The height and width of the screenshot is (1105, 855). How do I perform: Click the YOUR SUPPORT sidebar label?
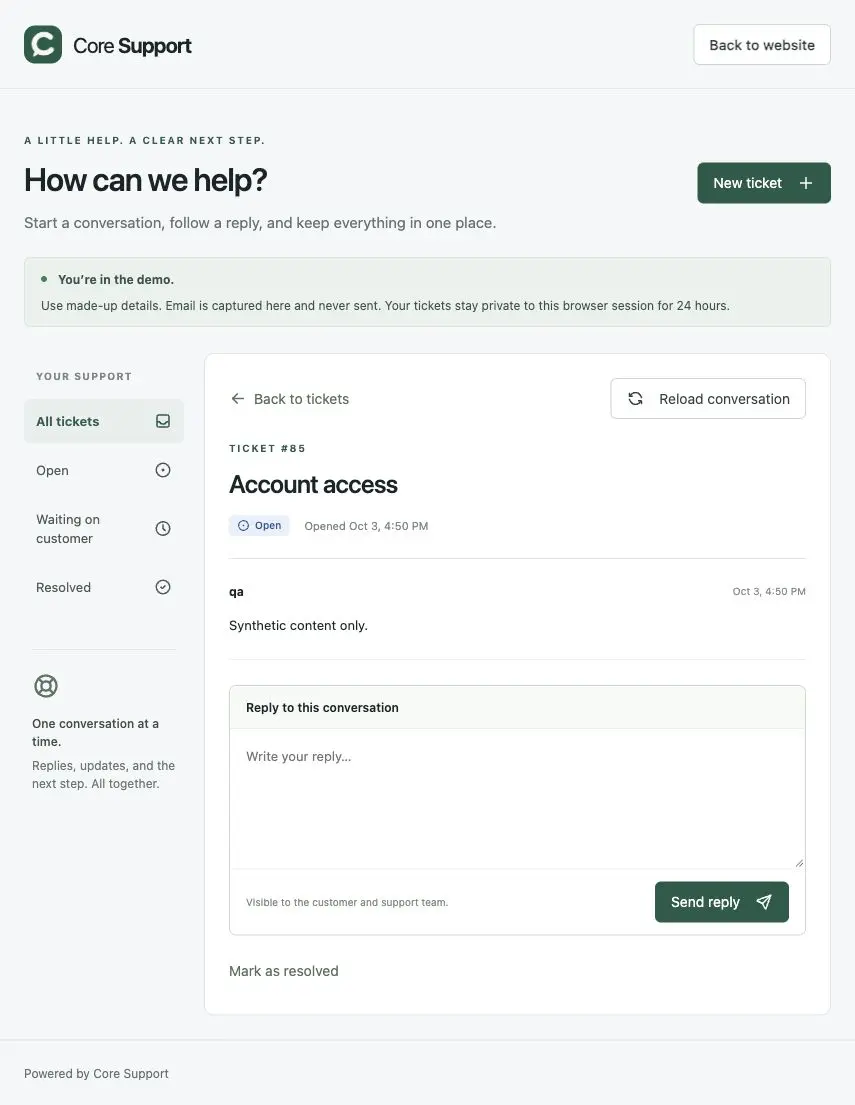[84, 376]
